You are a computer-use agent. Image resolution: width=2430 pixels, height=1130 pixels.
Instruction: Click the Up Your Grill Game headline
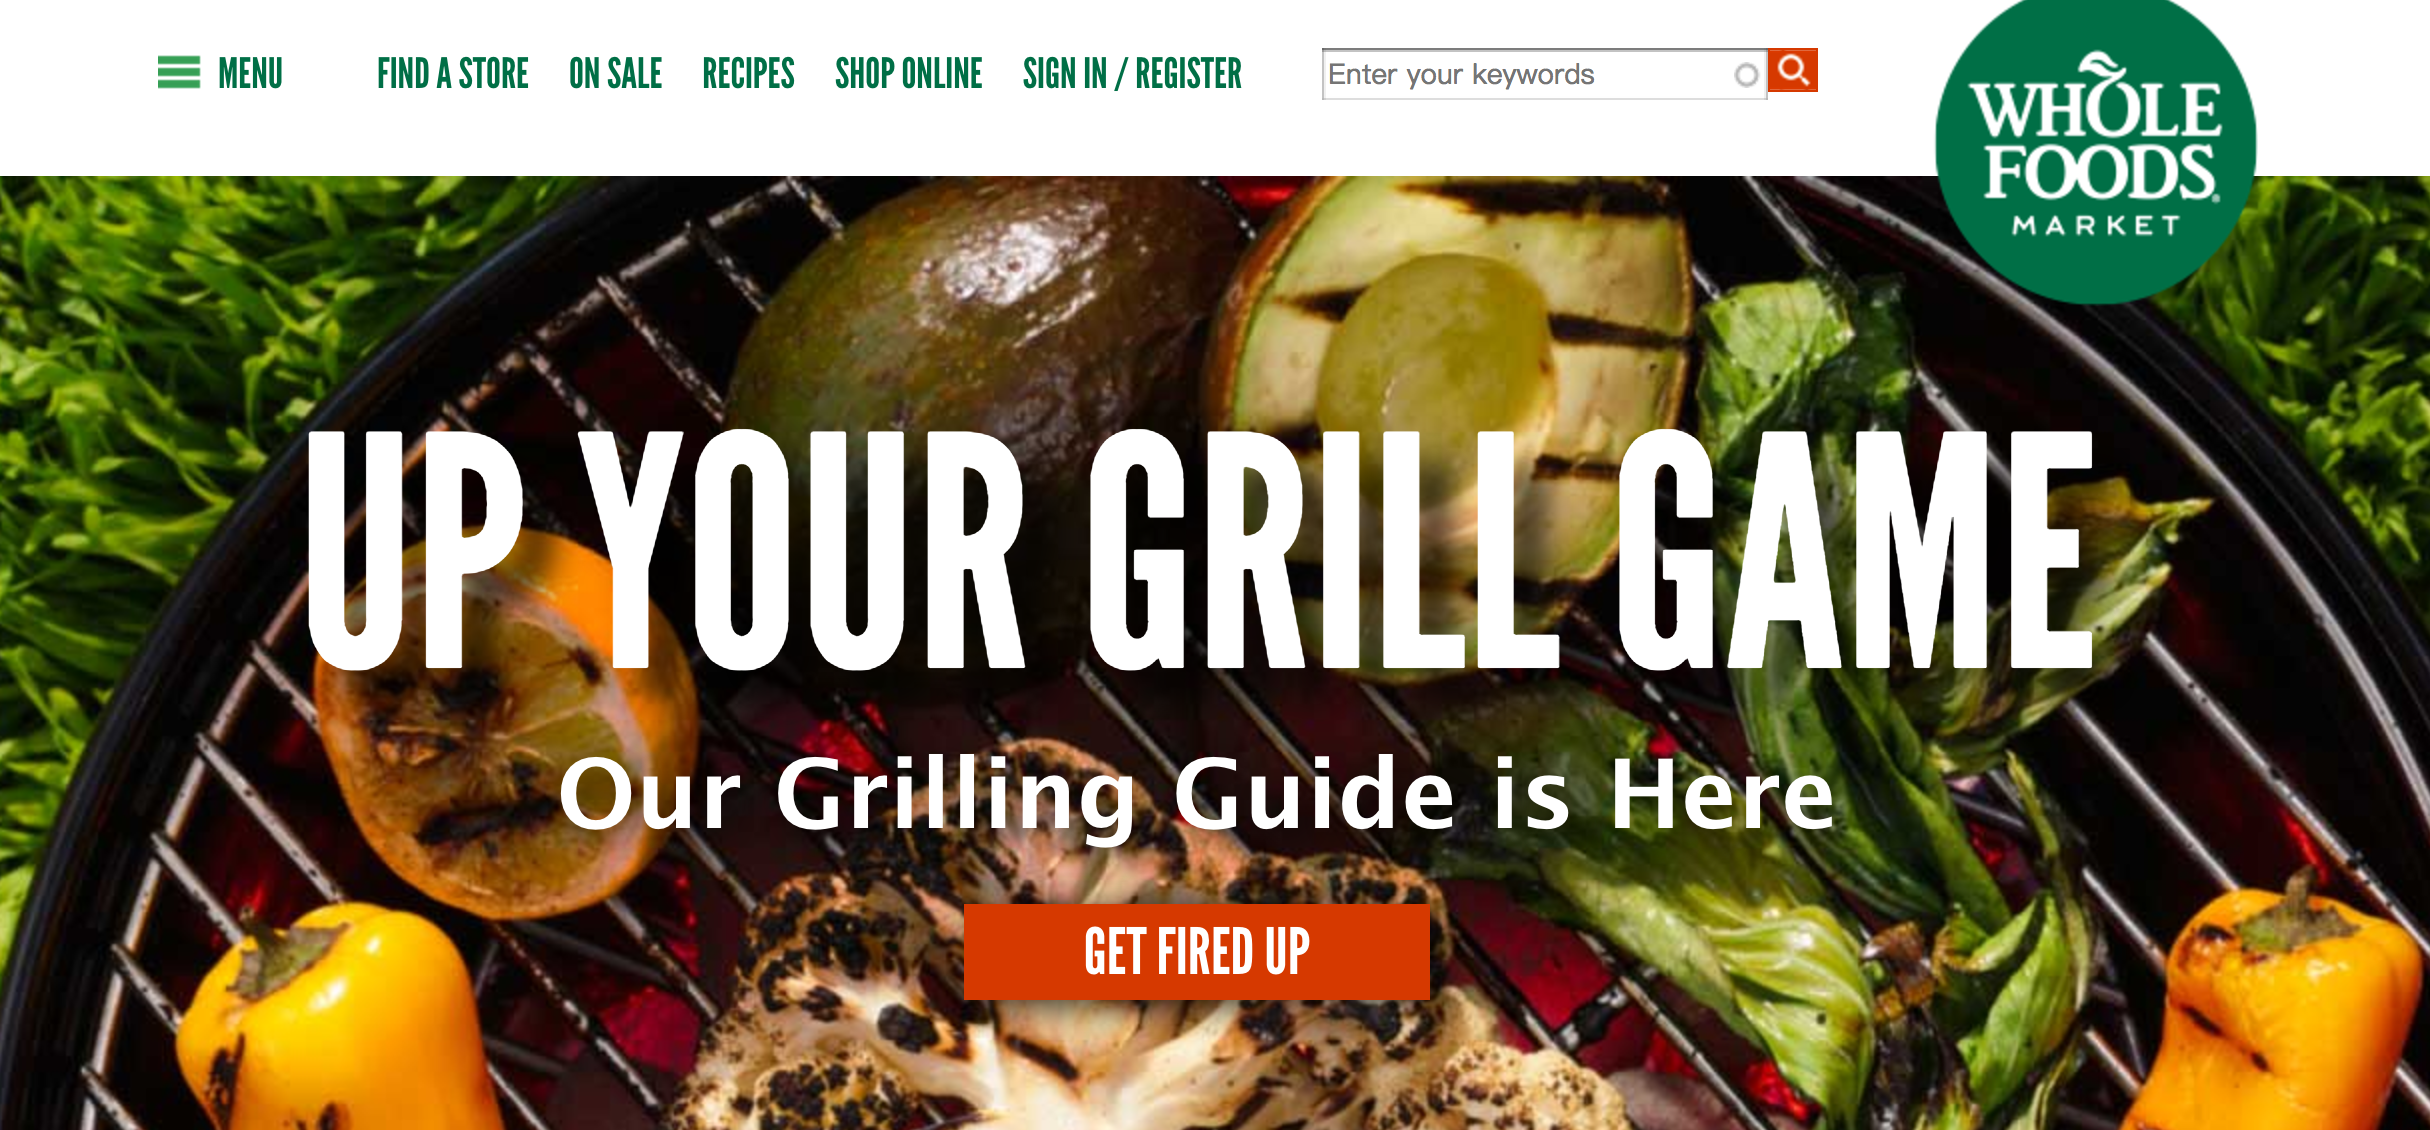pos(1200,550)
